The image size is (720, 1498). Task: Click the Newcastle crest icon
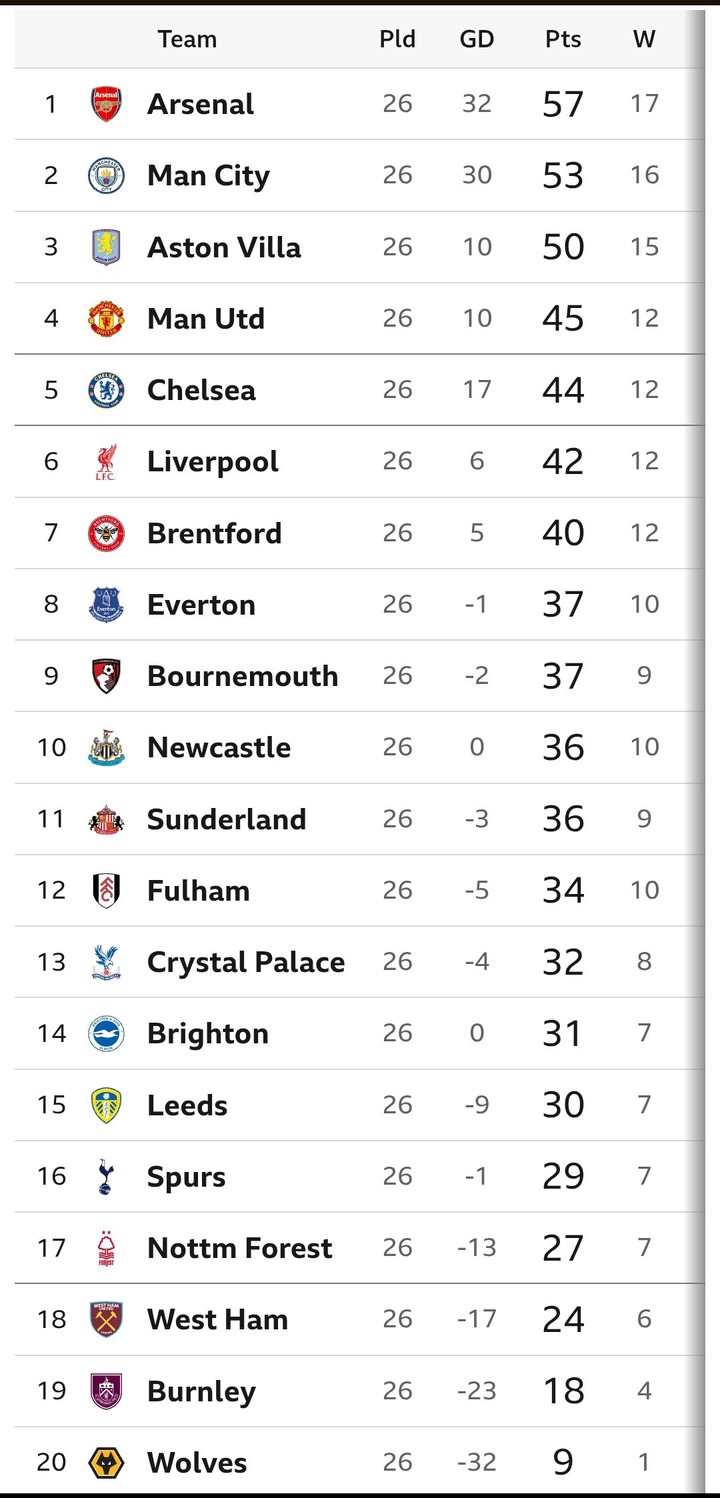(106, 748)
